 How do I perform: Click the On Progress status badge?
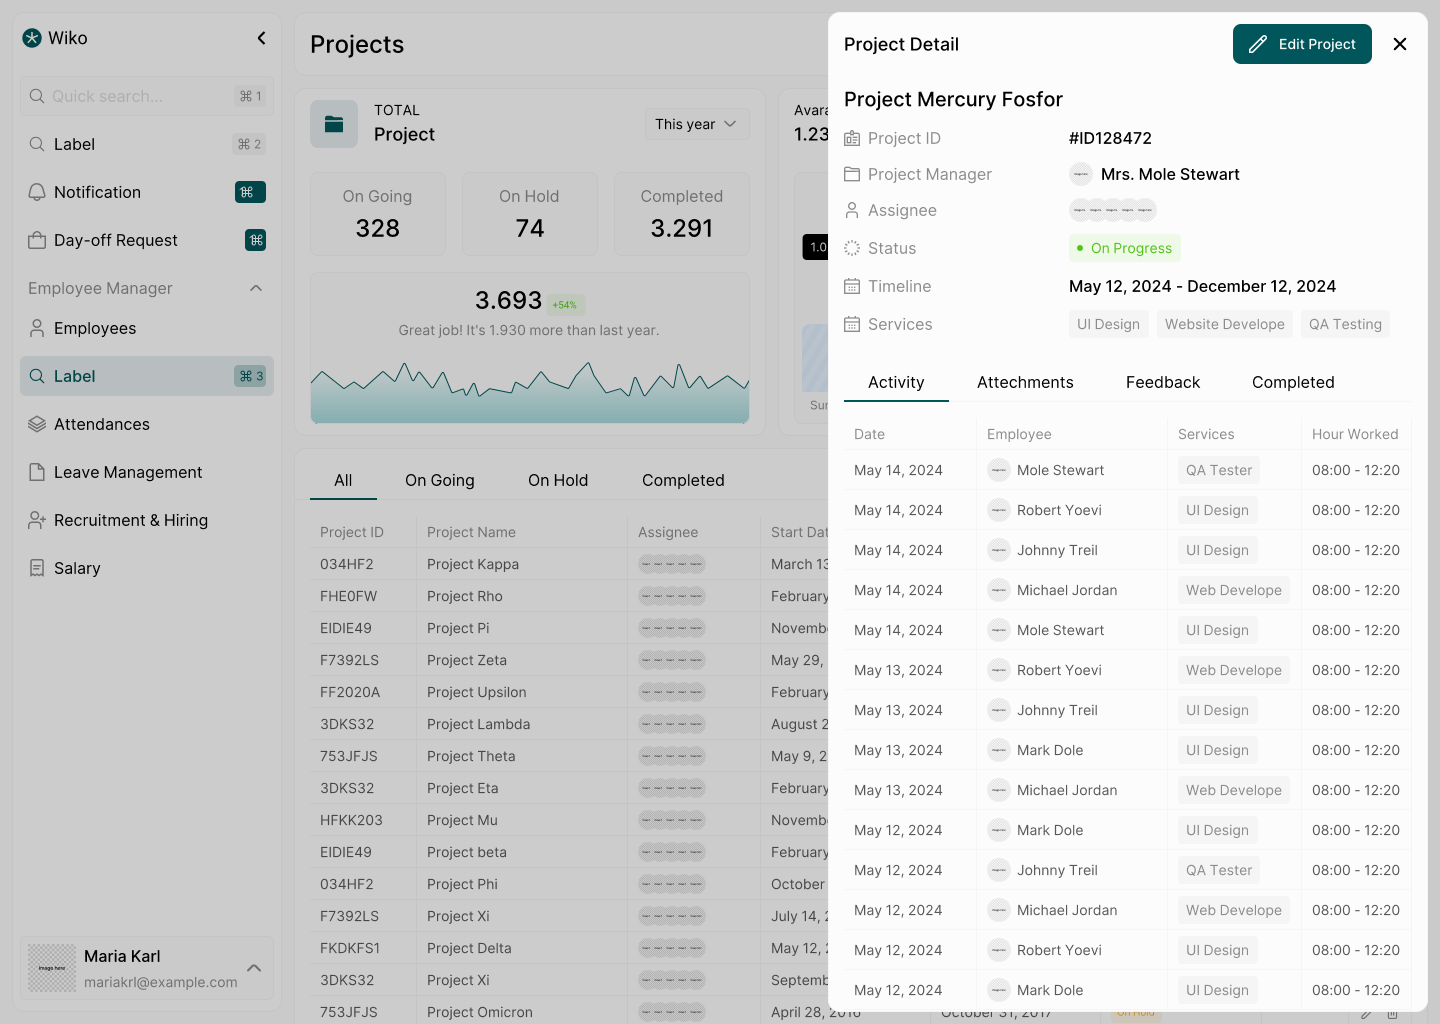point(1125,248)
